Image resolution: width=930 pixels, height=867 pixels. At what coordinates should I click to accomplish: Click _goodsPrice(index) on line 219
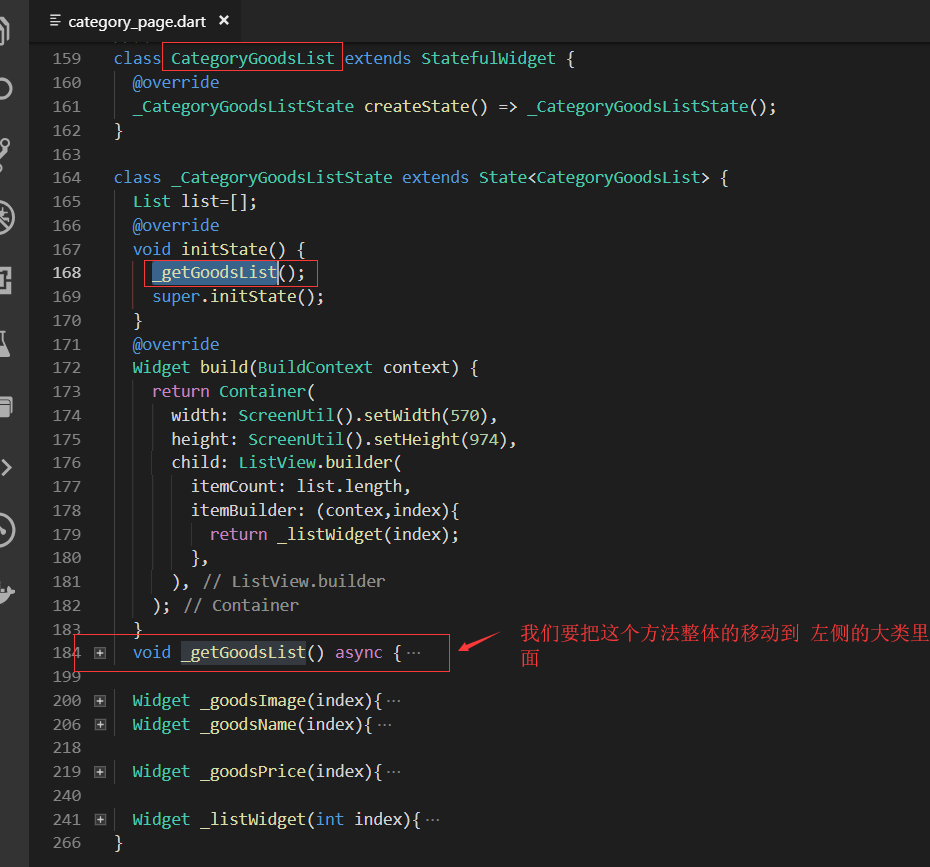click(286, 772)
